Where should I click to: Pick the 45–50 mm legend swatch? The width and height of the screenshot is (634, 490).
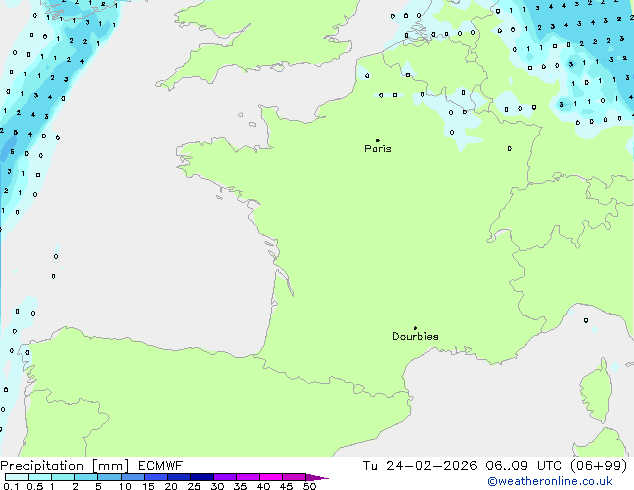[x=294, y=477]
